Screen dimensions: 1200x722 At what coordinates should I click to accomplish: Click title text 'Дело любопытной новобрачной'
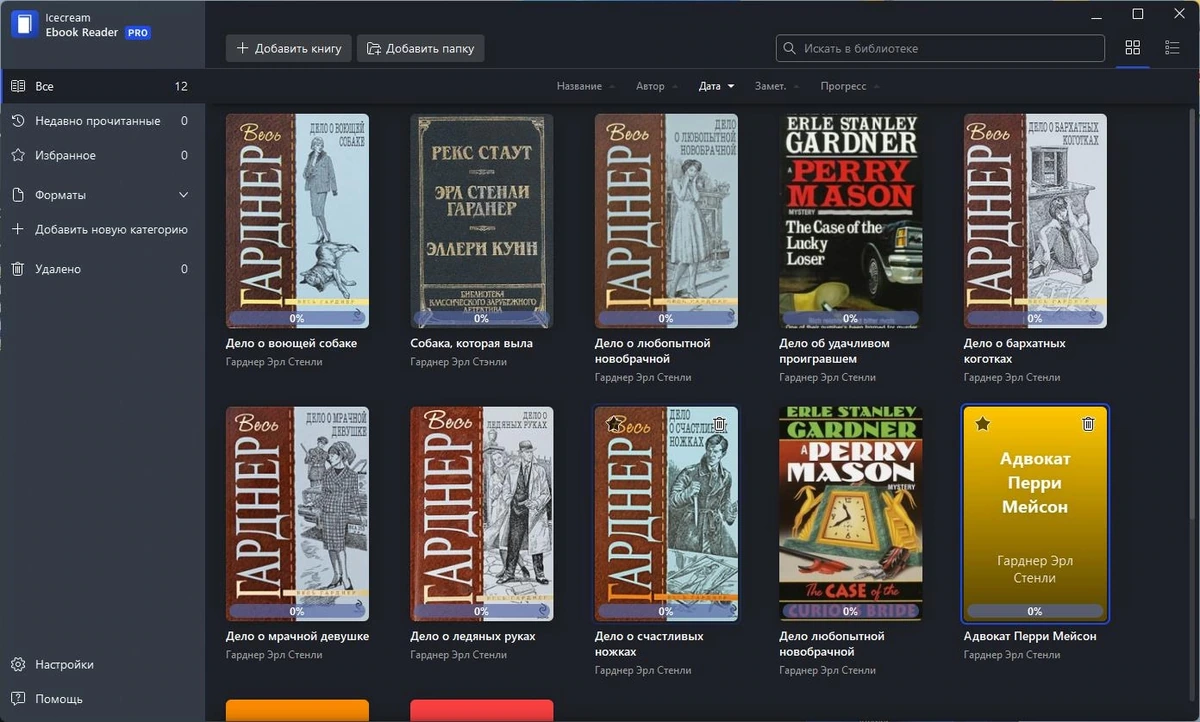pyautogui.click(x=832, y=643)
